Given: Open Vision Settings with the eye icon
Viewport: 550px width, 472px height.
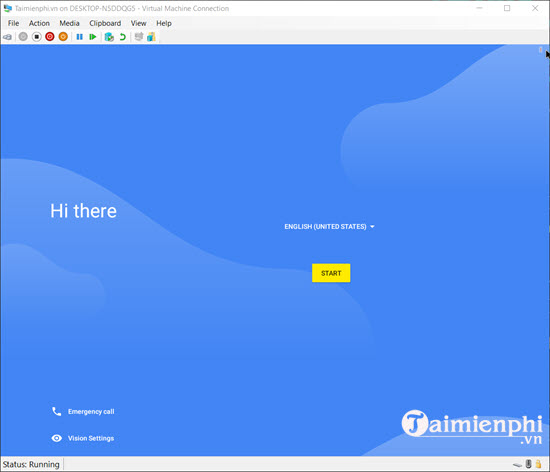Looking at the screenshot, I should coord(56,438).
